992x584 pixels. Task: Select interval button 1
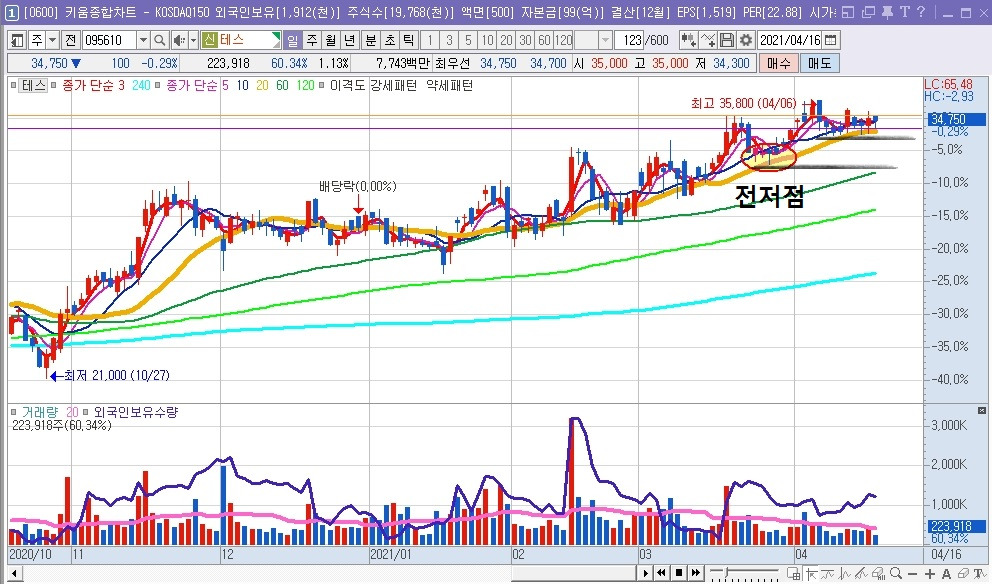coord(430,40)
